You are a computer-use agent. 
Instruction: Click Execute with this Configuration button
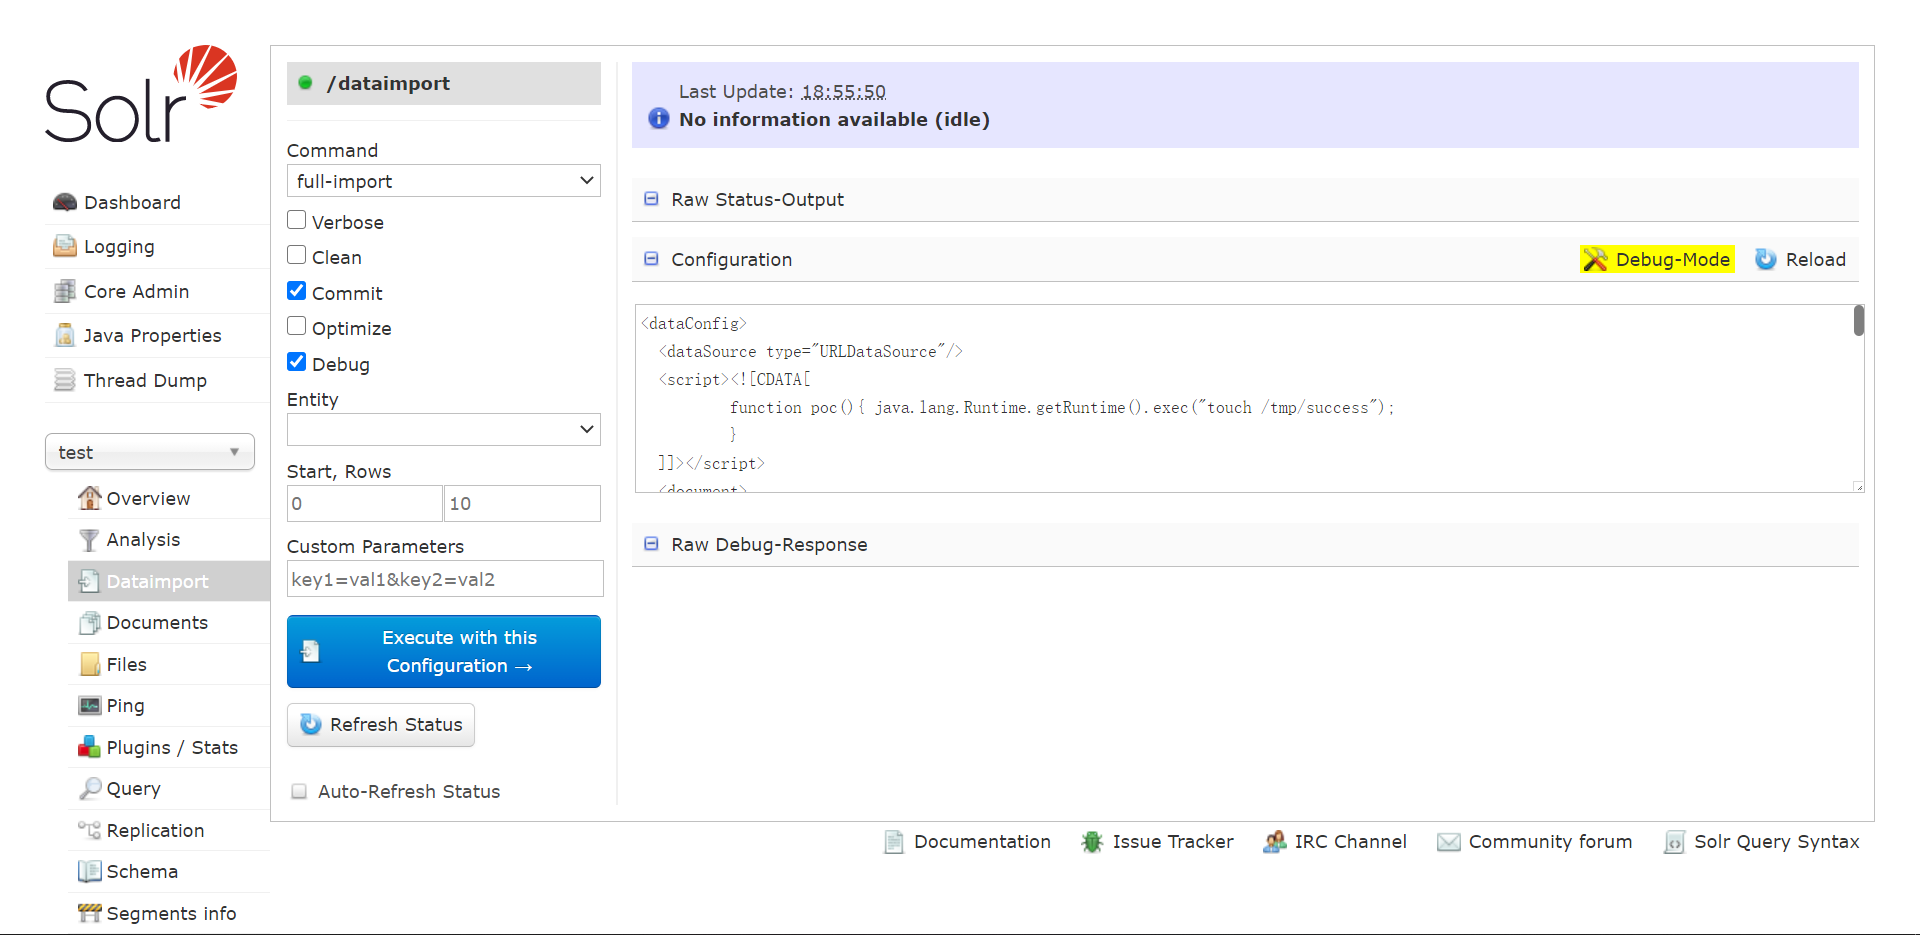click(444, 651)
